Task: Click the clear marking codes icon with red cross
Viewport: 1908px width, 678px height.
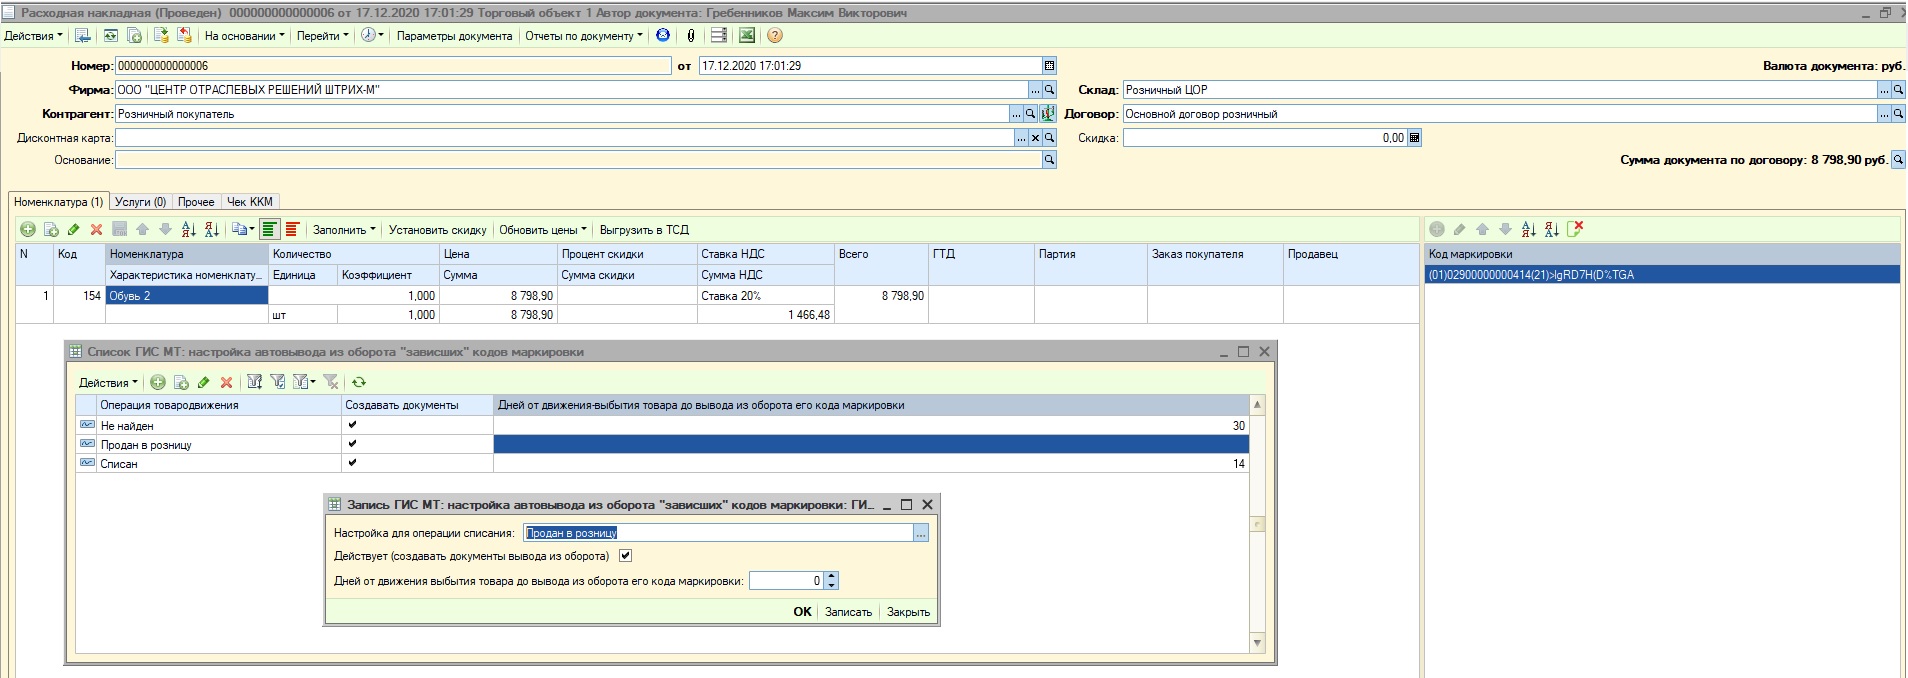Action: [x=1576, y=229]
